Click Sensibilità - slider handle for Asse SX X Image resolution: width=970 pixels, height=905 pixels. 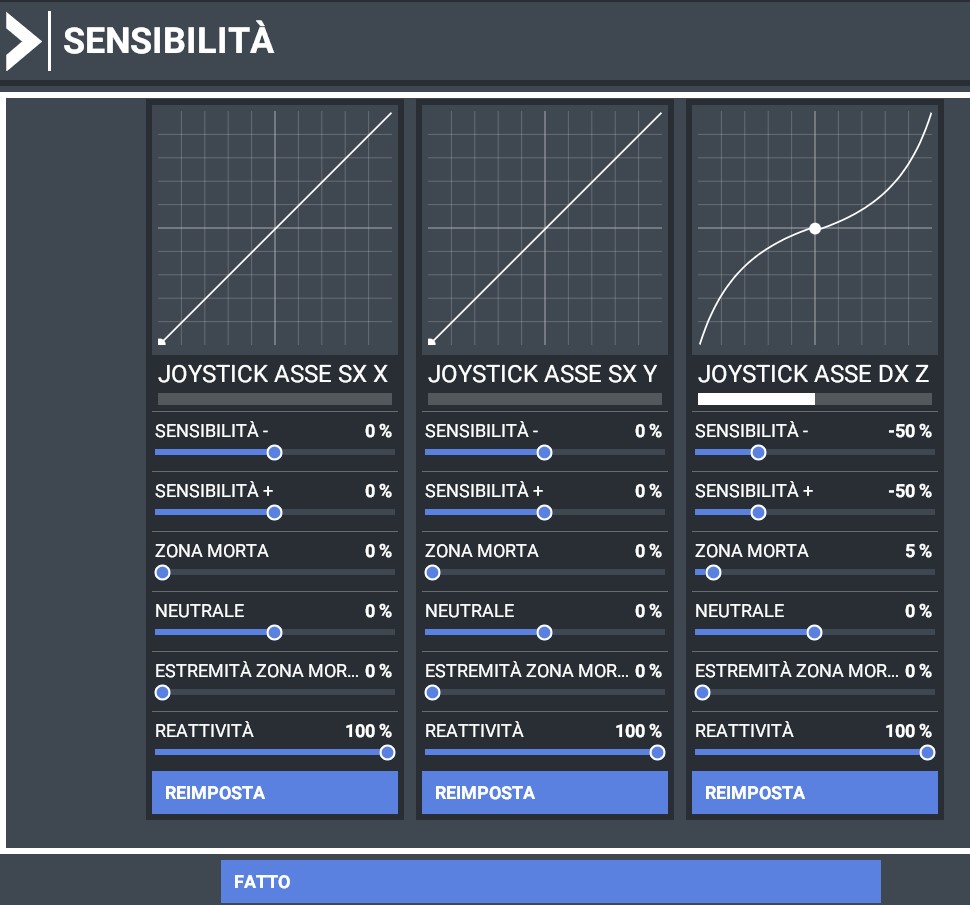coord(275,453)
